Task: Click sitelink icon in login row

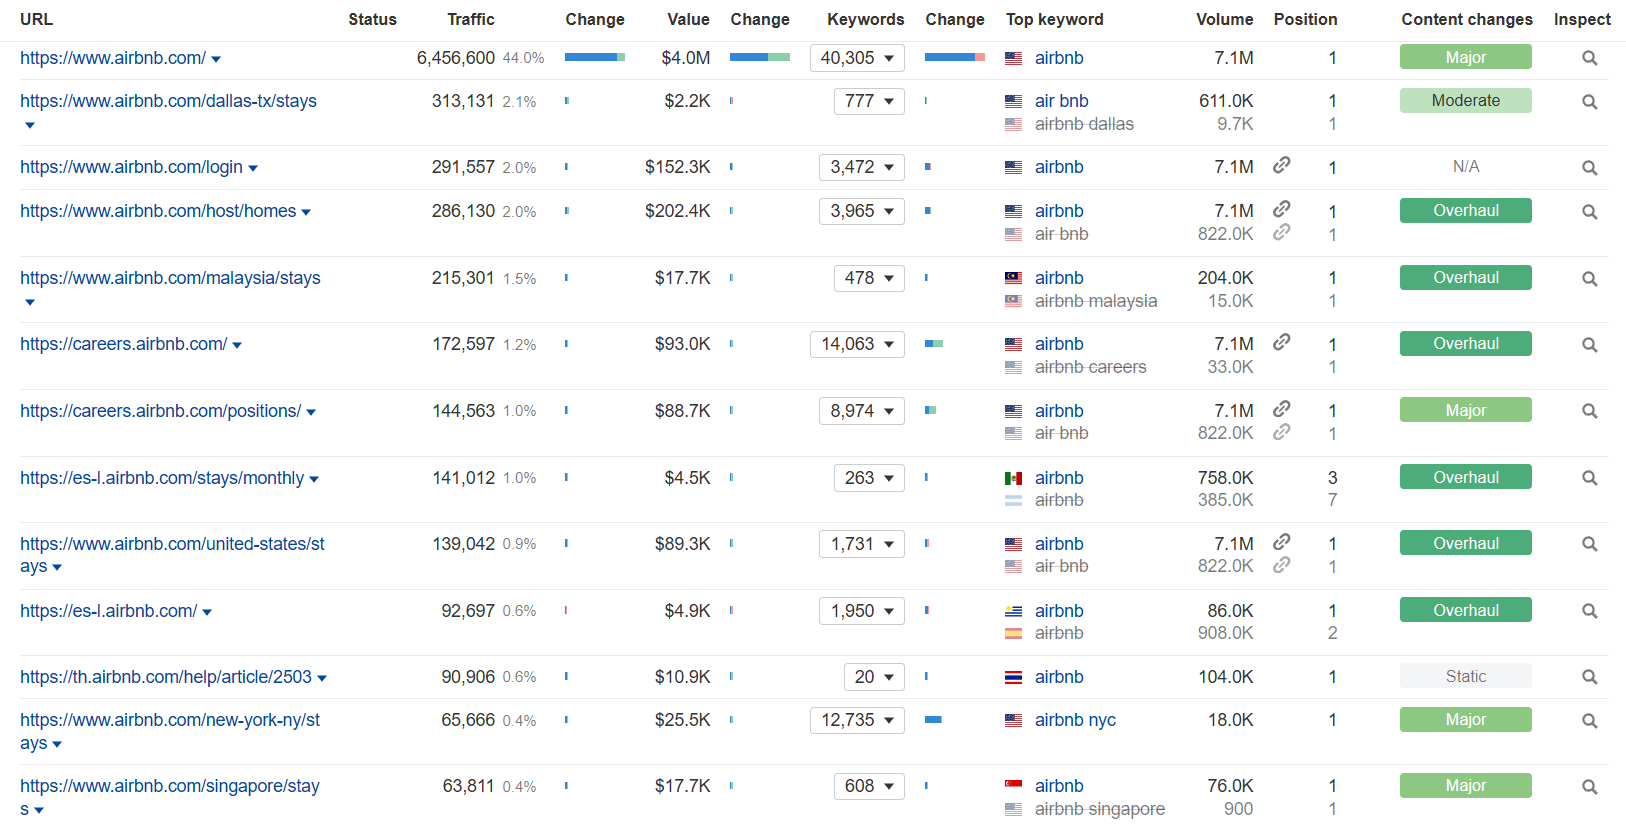Action: point(1281,165)
